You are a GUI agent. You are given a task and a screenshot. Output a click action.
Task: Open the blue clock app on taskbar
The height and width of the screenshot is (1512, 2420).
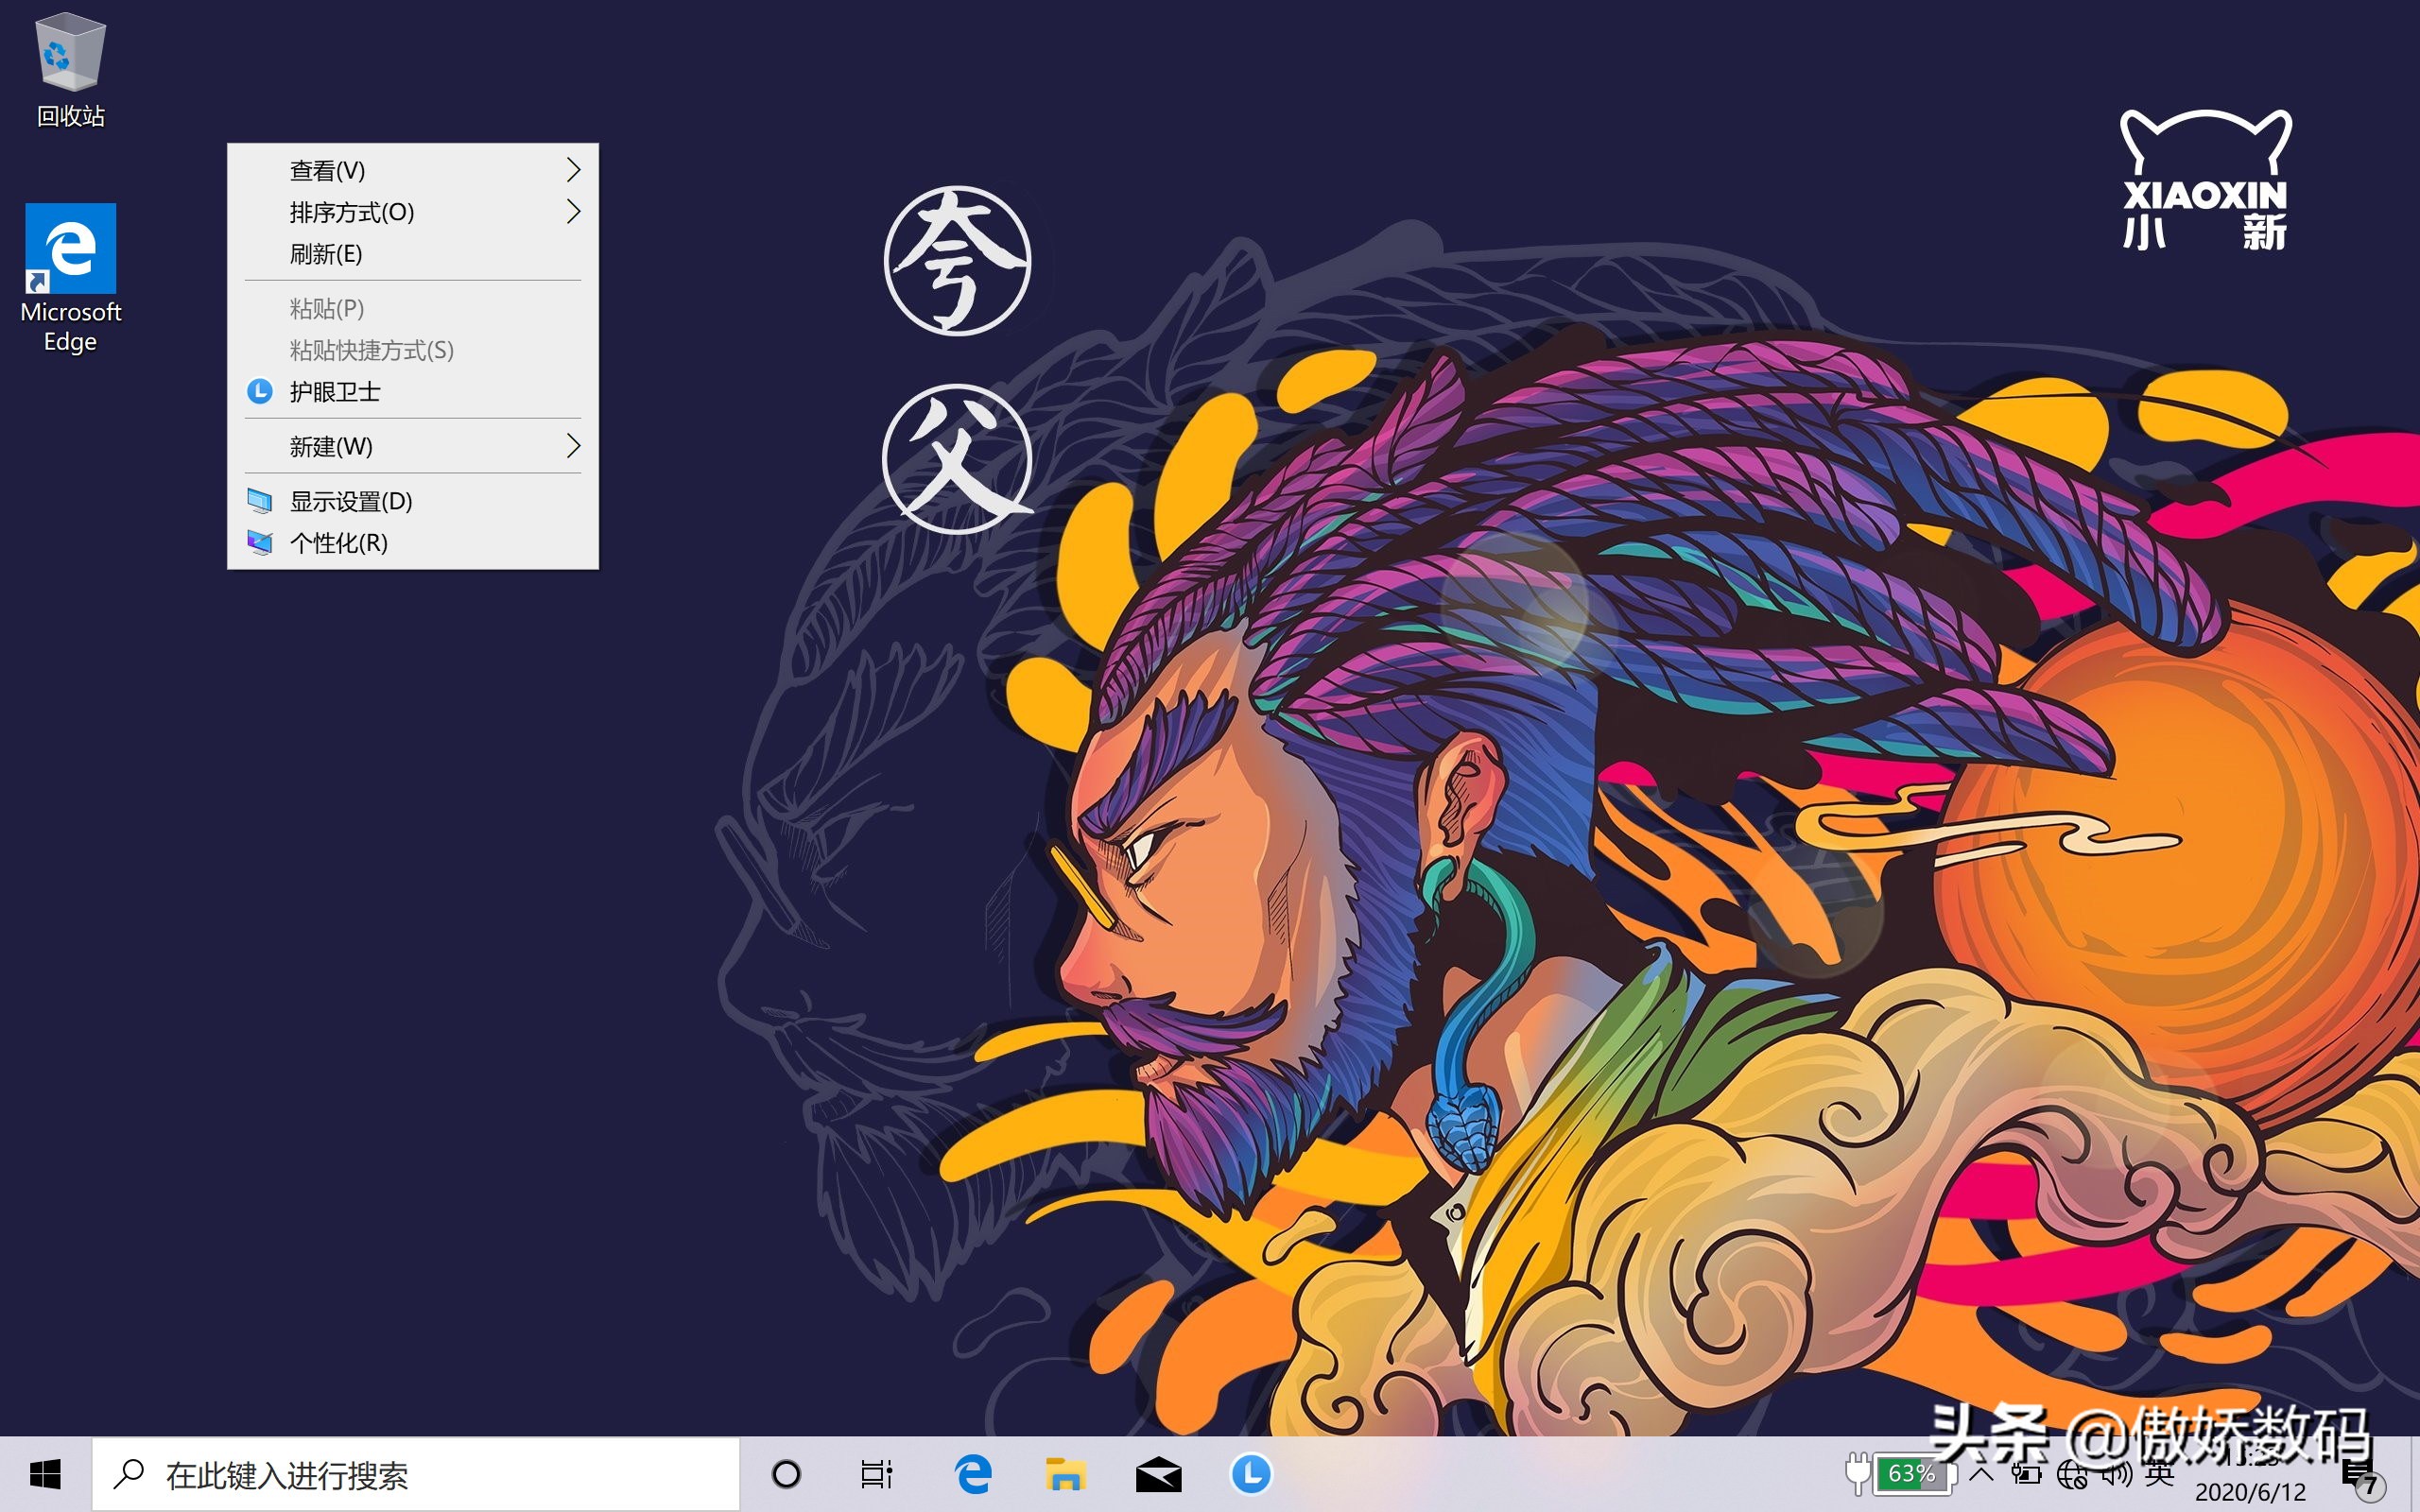[x=1250, y=1474]
